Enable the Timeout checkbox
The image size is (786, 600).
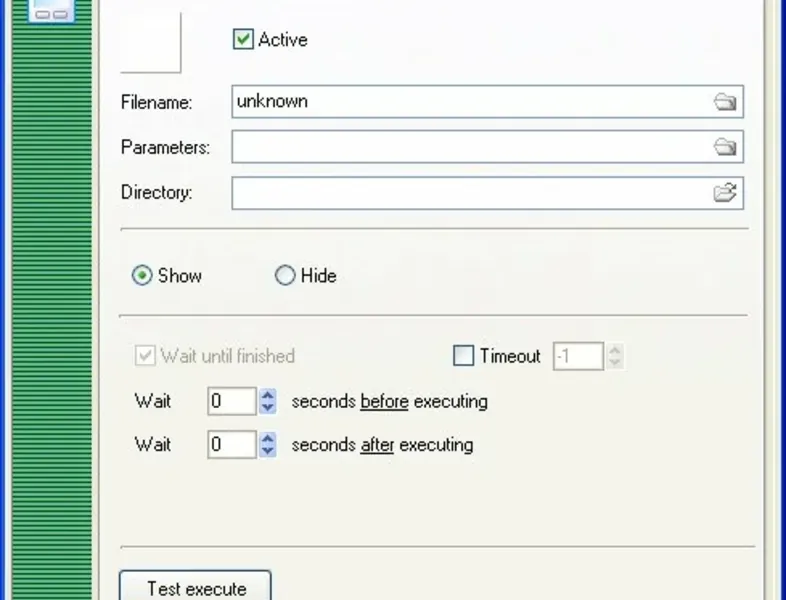point(464,356)
